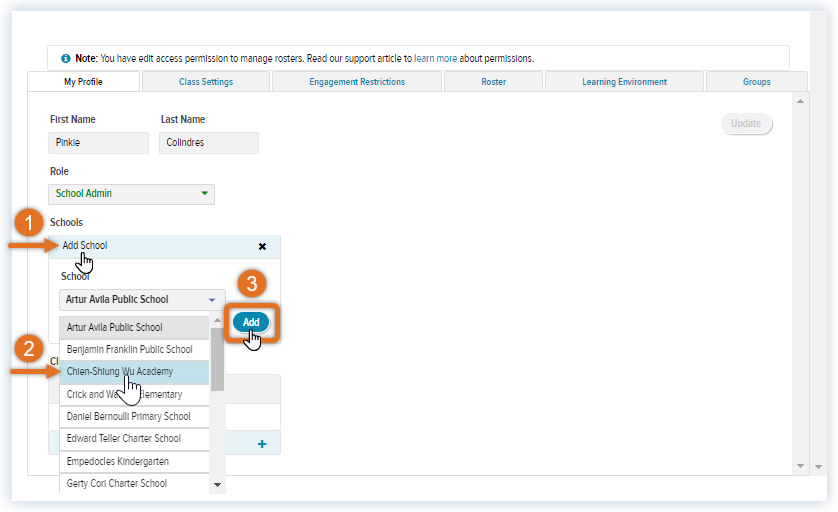
Task: Open the Class Settings tab
Action: click(206, 82)
